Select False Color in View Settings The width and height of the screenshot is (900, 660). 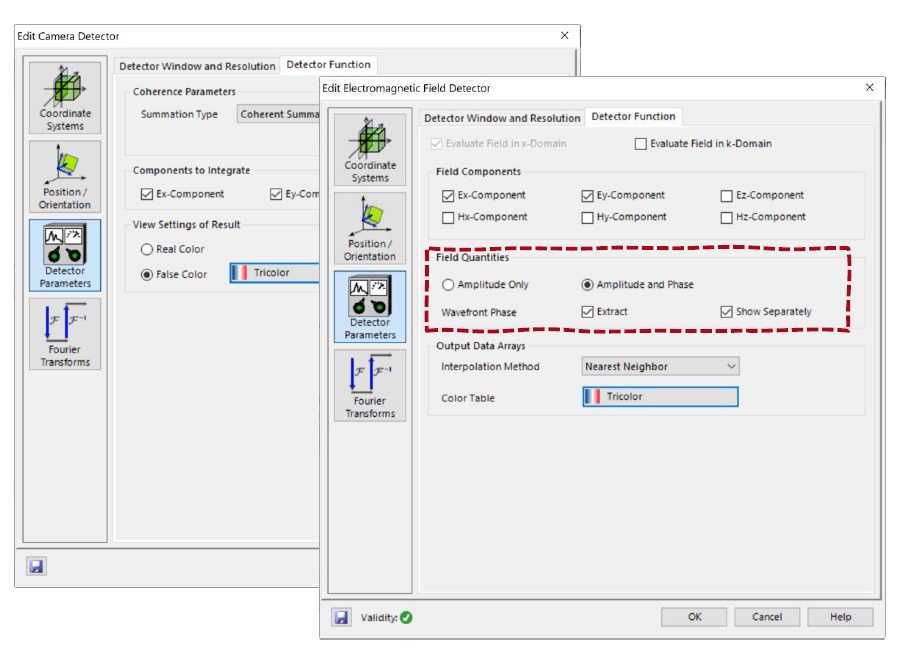pyautogui.click(x=146, y=274)
